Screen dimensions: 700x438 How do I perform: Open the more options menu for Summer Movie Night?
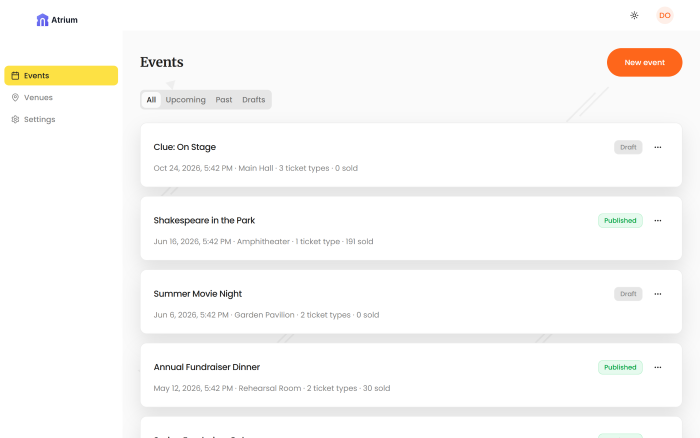click(x=658, y=294)
